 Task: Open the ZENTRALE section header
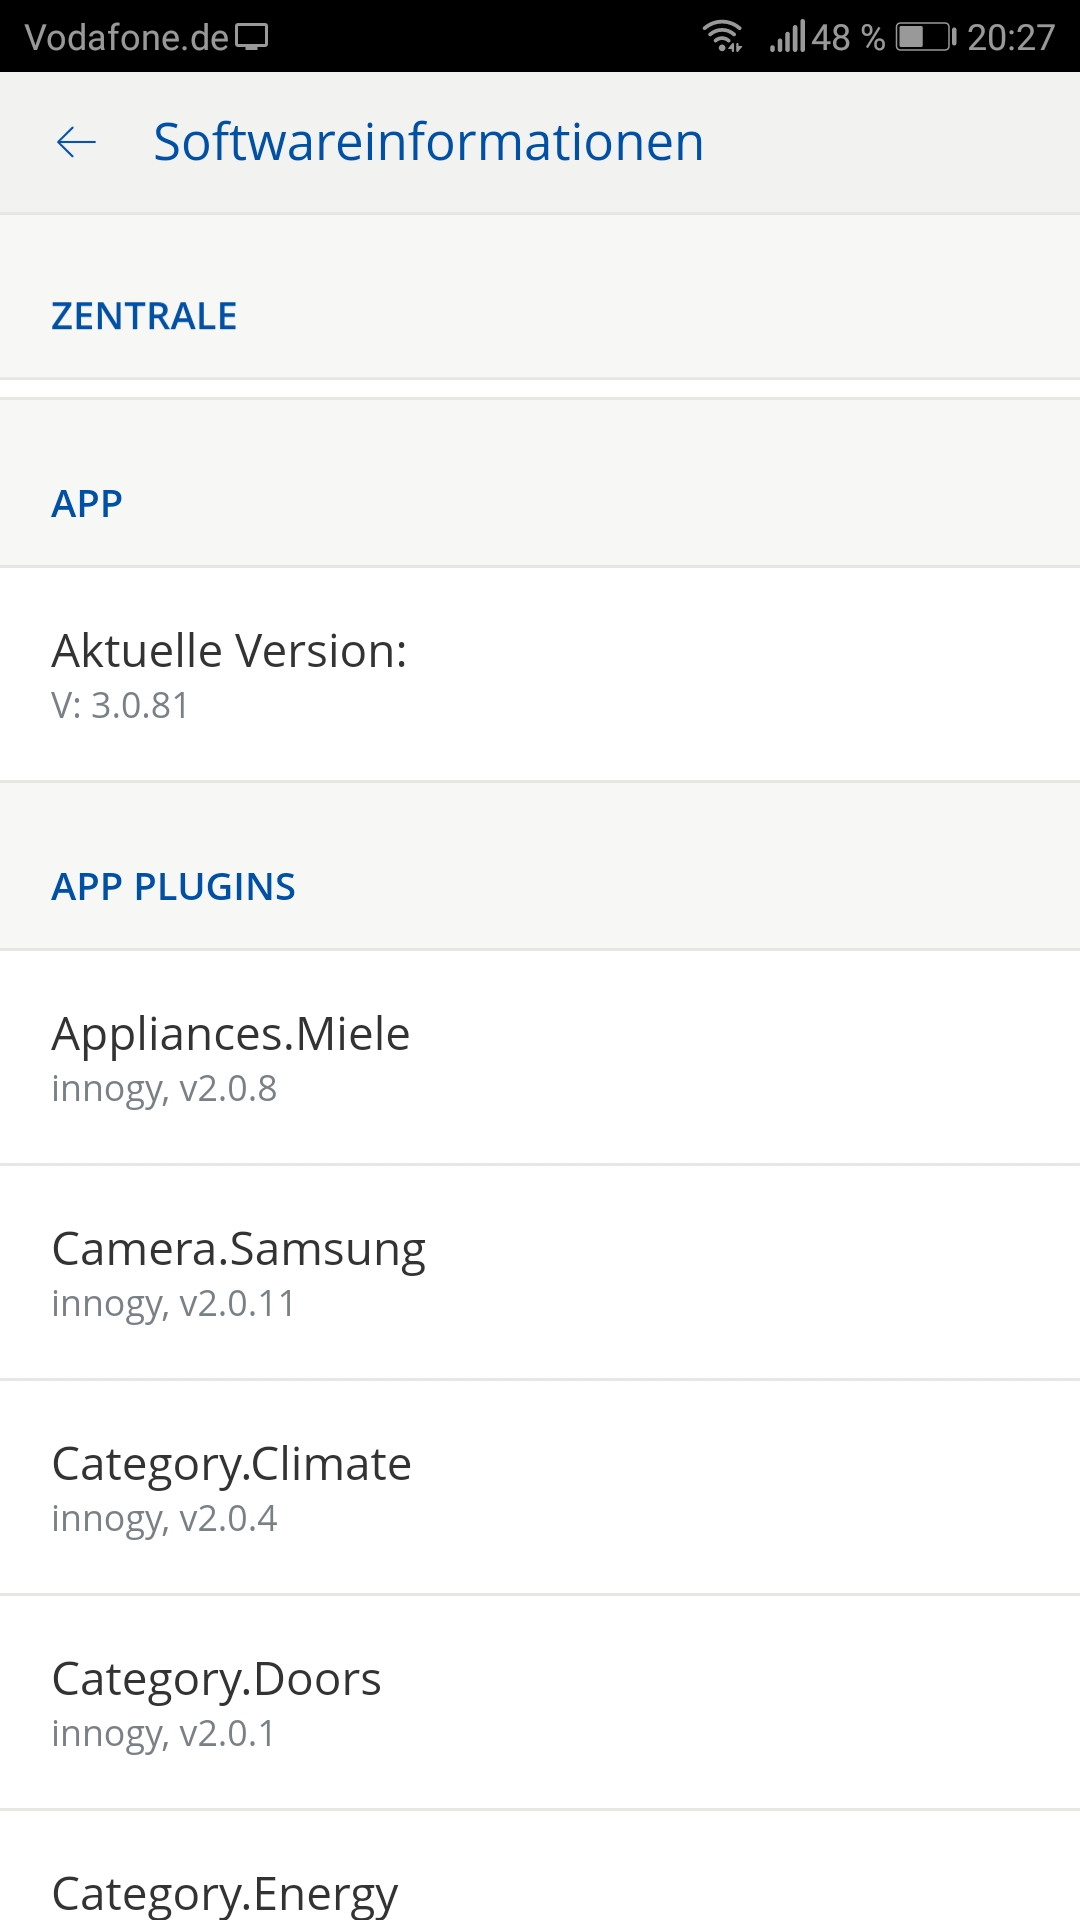pyautogui.click(x=144, y=316)
